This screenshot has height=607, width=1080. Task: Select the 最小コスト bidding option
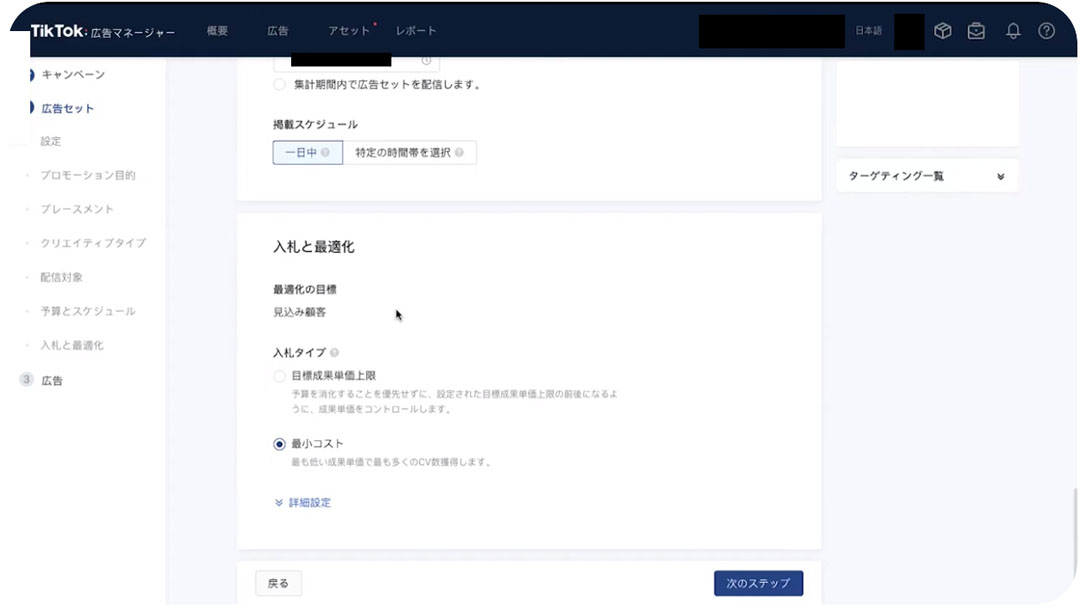(279, 443)
